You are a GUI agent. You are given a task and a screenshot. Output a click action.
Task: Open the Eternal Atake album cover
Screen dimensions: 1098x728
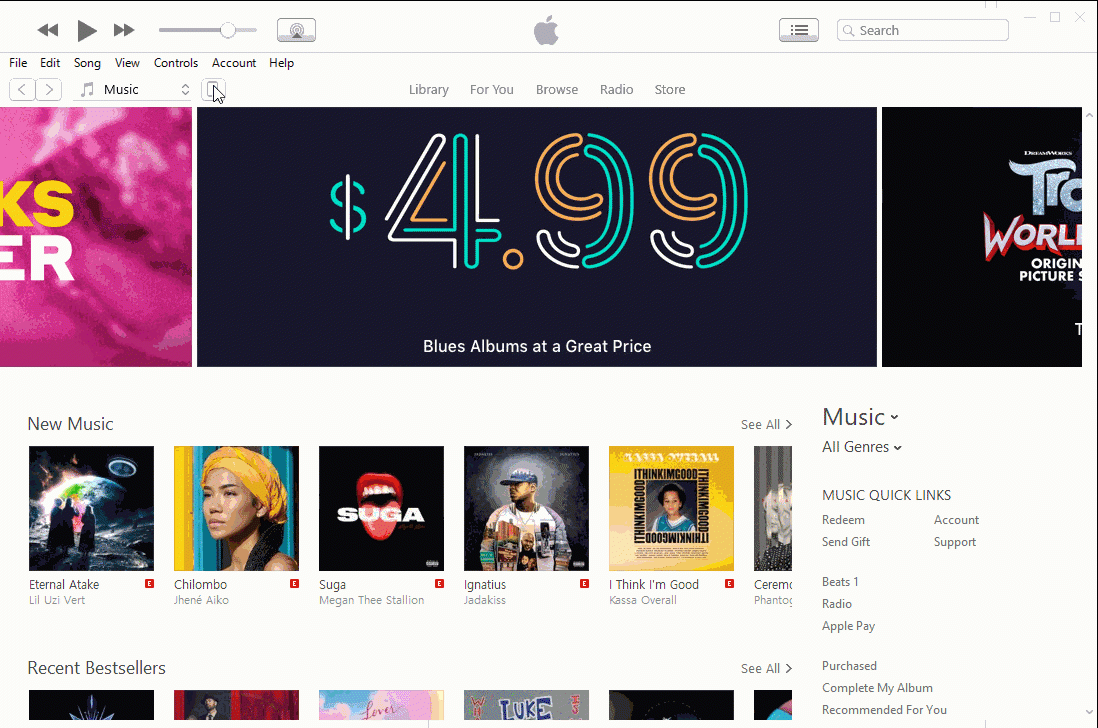(91, 508)
